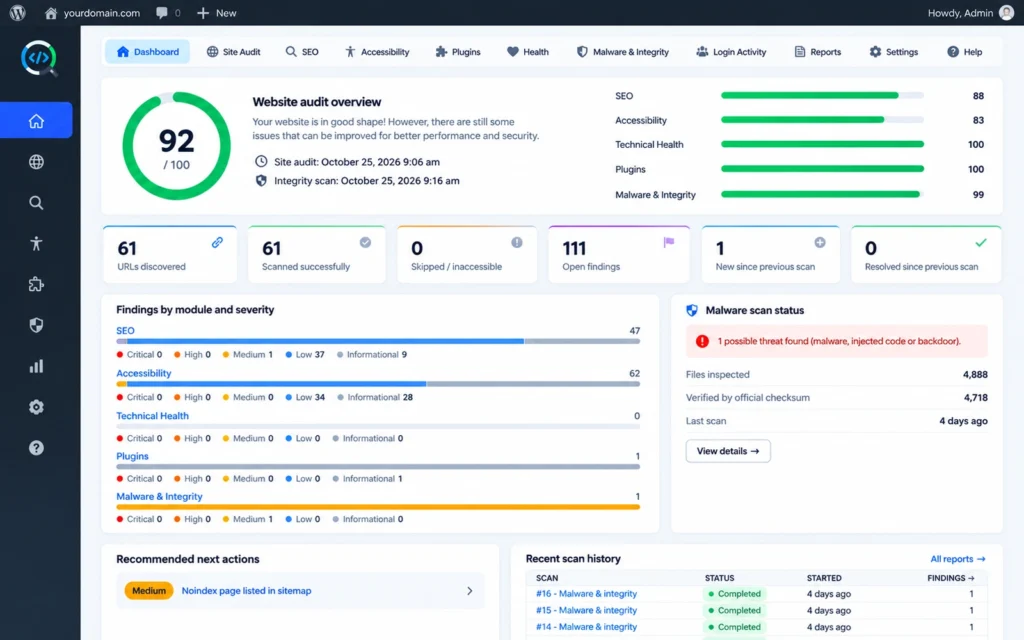The width and height of the screenshot is (1024, 640).
Task: Open Settings gear icon in sidebar
Action: 36,407
